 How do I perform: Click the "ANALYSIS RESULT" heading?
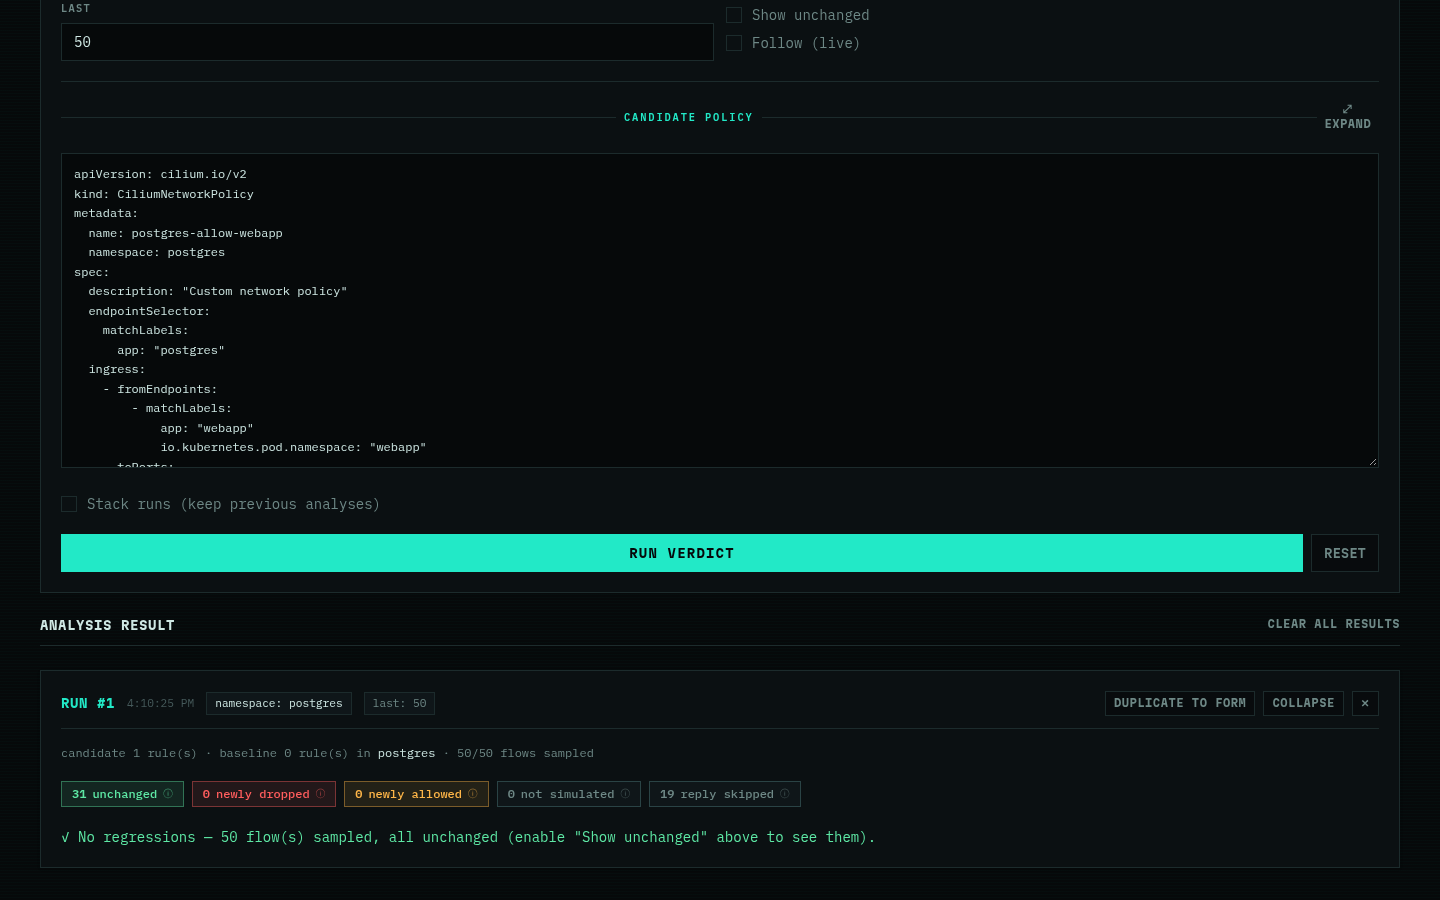(107, 625)
